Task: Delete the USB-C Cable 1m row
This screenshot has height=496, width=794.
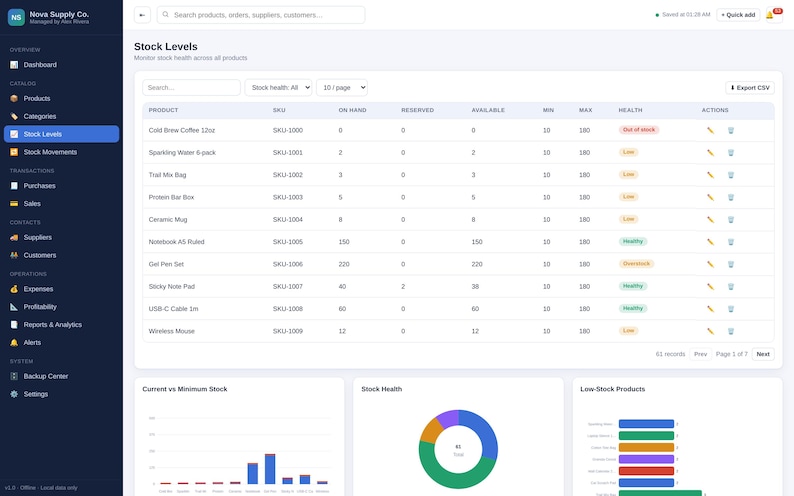Action: point(731,308)
